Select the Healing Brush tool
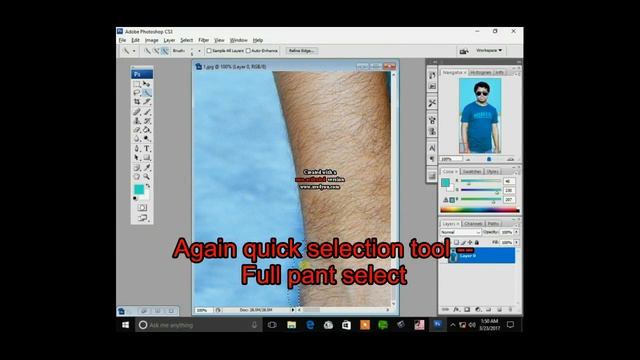The width and height of the screenshot is (640, 360). (137, 112)
